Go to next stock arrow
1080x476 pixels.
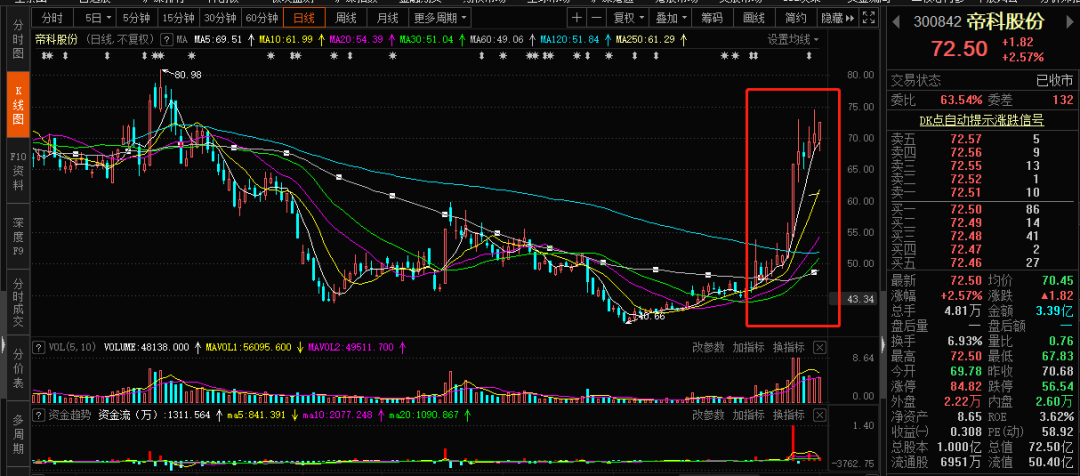(x=1068, y=22)
